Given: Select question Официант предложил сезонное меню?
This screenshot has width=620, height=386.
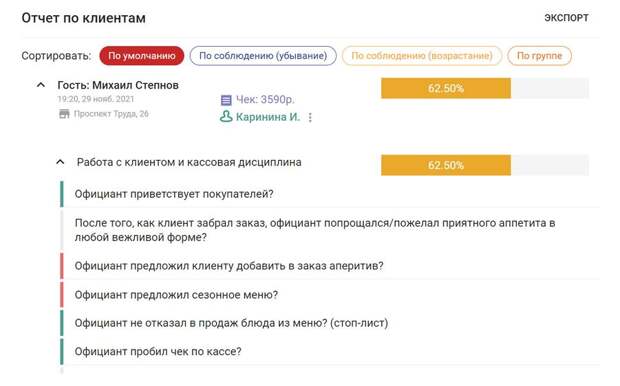Looking at the screenshot, I should [x=330, y=295].
